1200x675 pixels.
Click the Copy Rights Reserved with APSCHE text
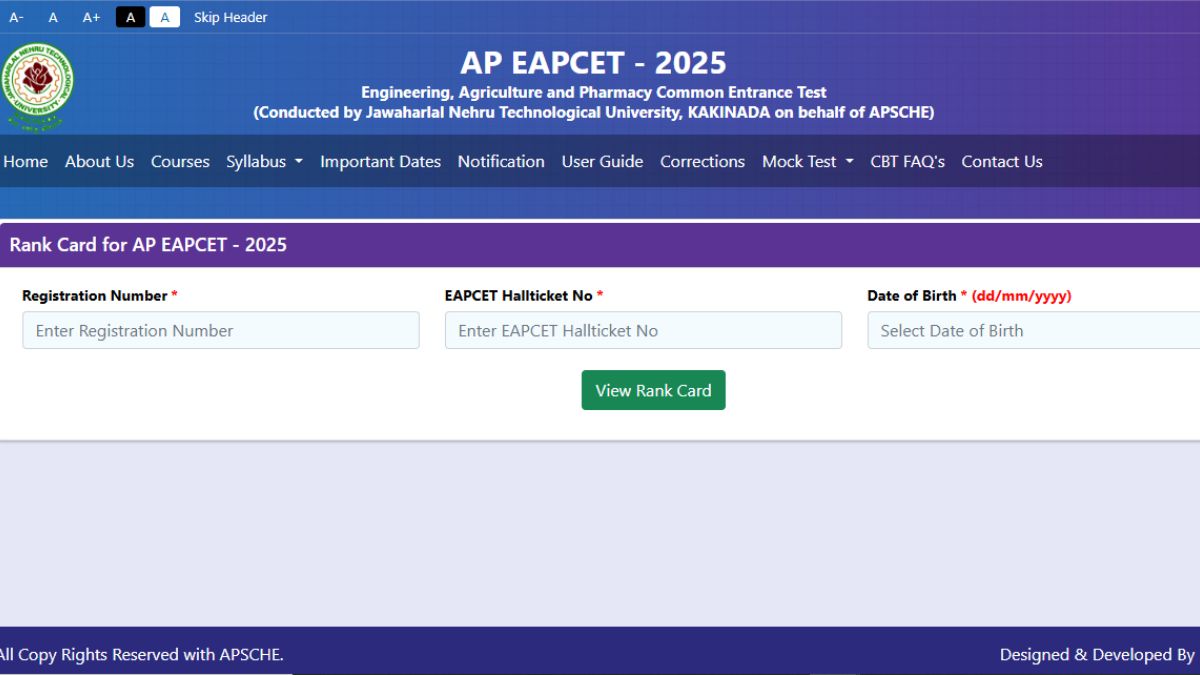(142, 655)
